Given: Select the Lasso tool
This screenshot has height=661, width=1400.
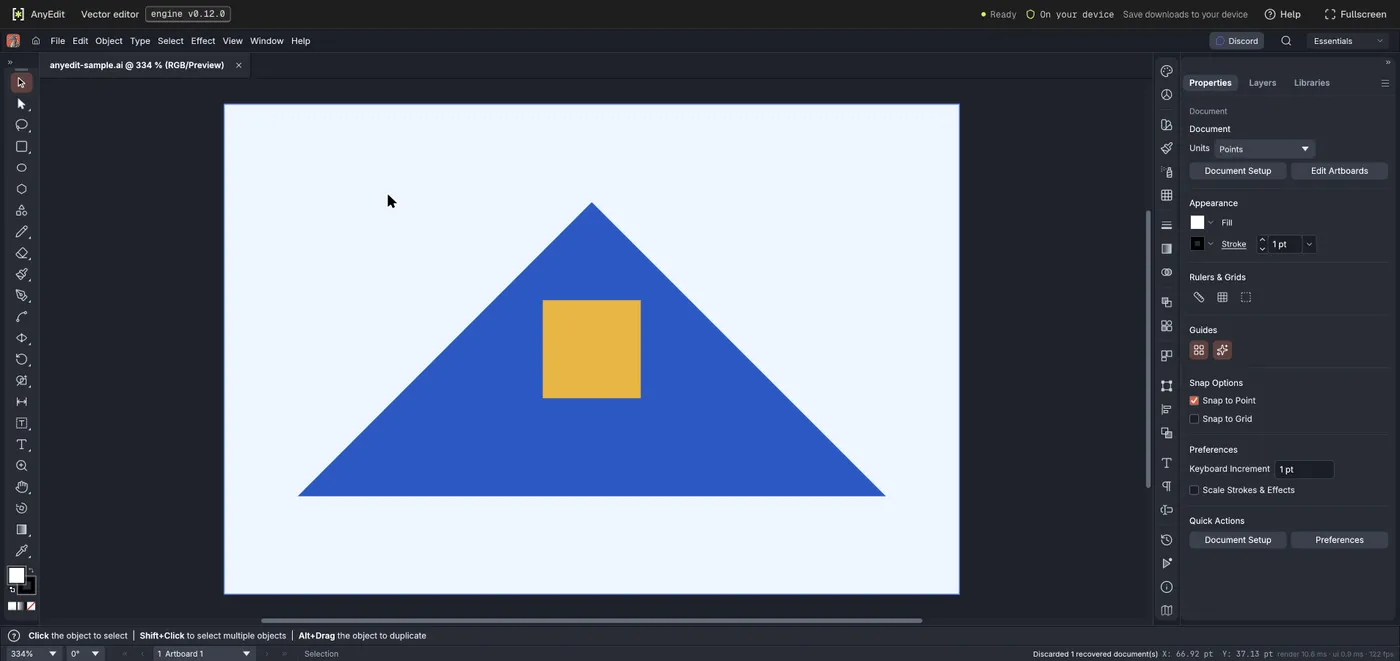Looking at the screenshot, I should [21, 125].
